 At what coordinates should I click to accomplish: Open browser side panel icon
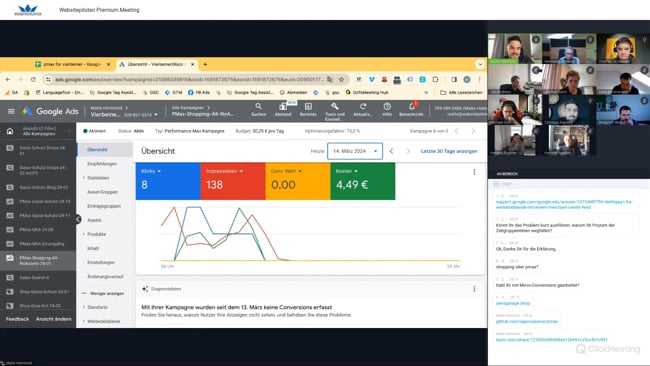[454, 79]
